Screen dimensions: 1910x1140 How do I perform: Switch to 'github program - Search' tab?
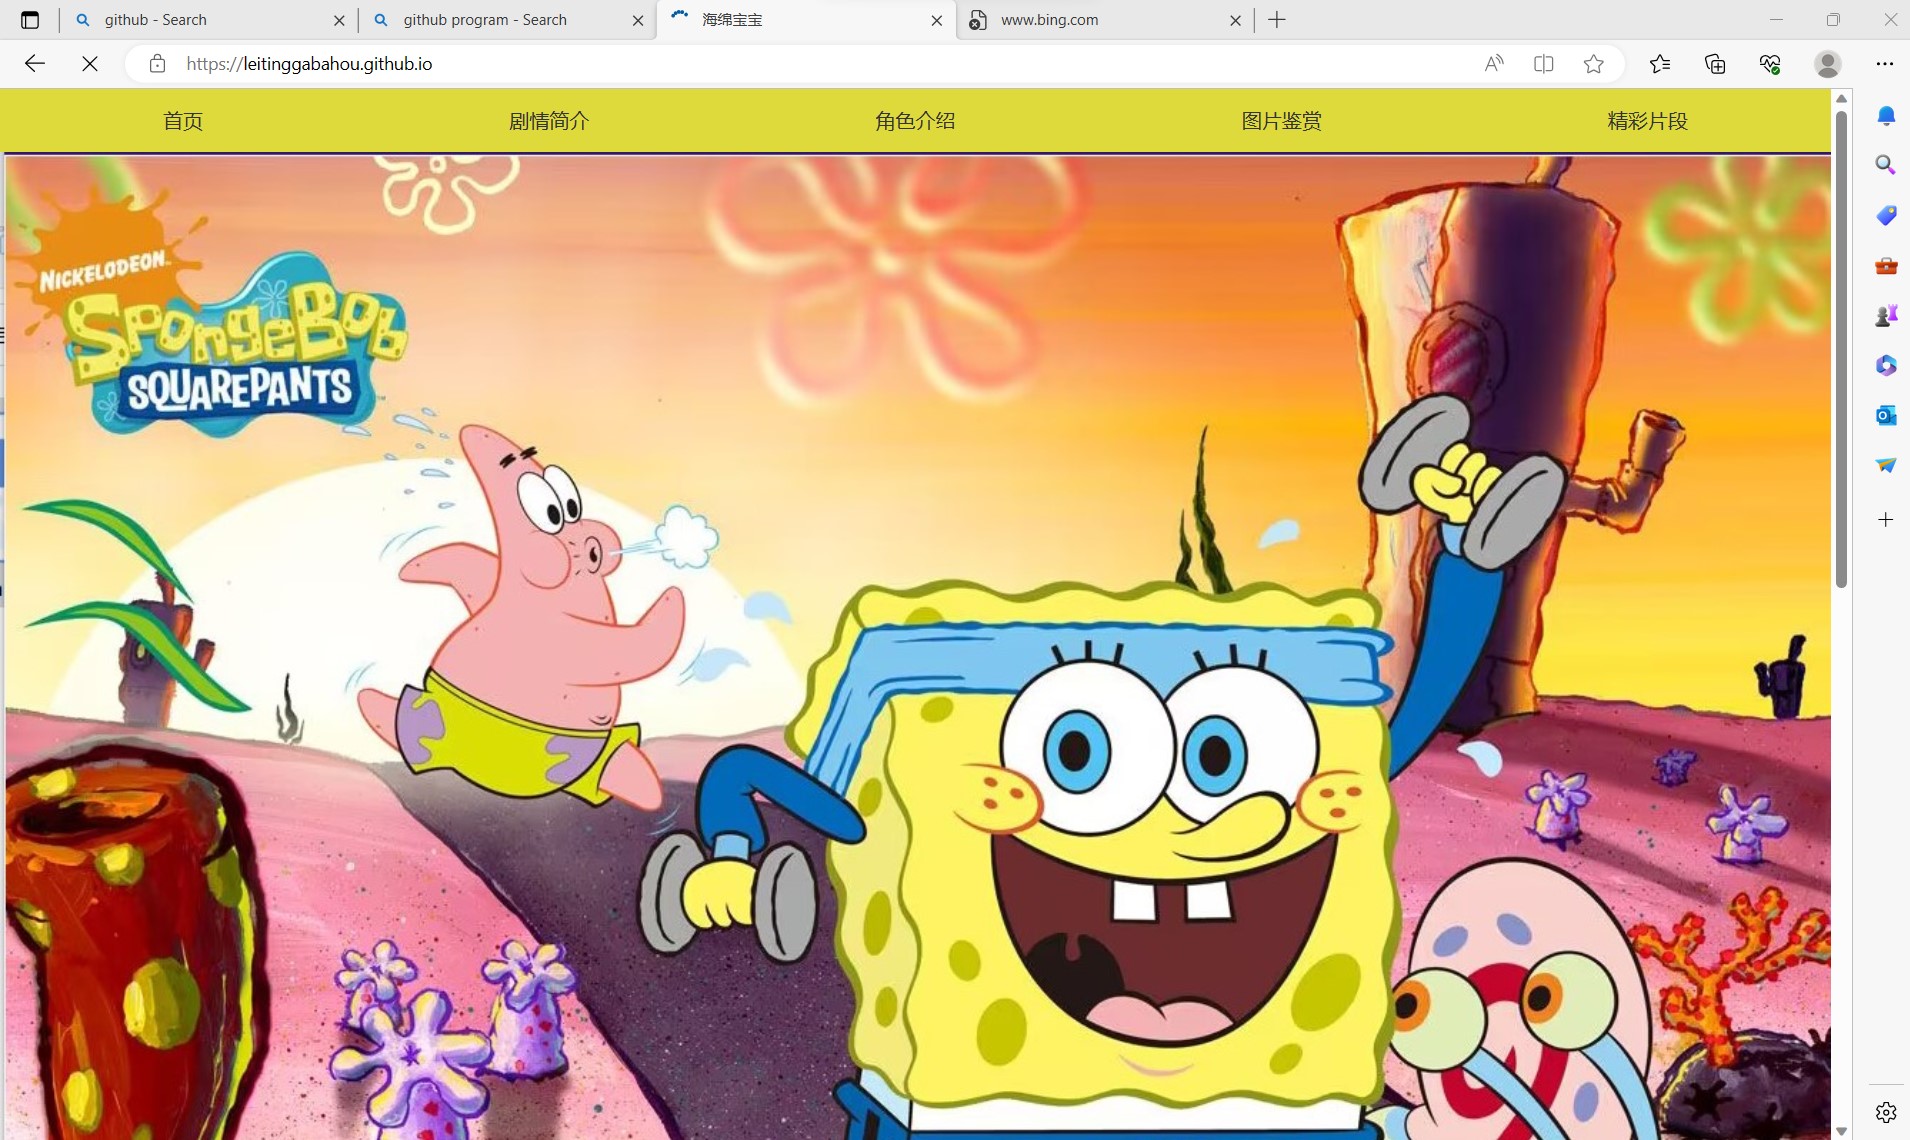507,20
